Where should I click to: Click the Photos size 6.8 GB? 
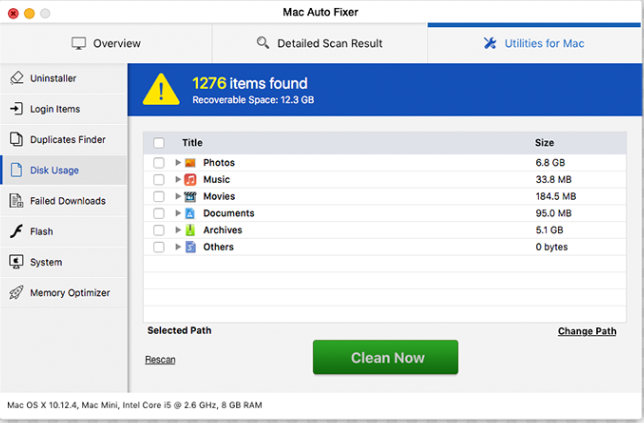point(550,163)
